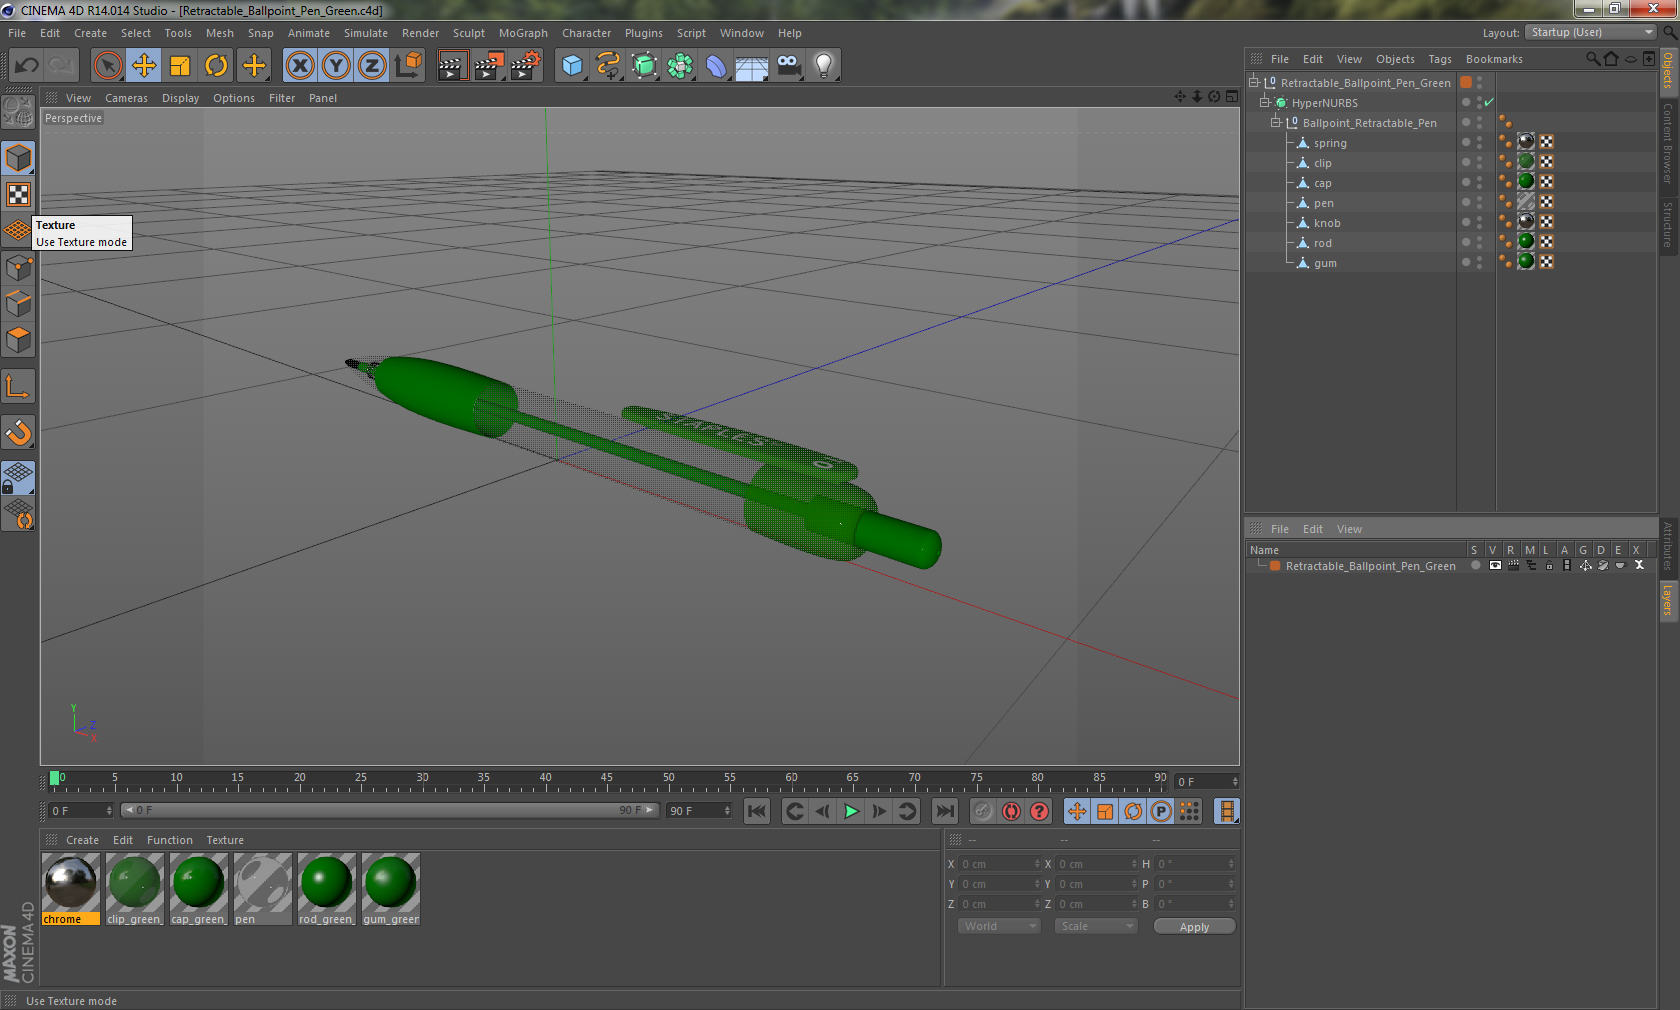Viewport: 1680px width, 1010px height.
Task: Switch to Model mode
Action: [18, 159]
